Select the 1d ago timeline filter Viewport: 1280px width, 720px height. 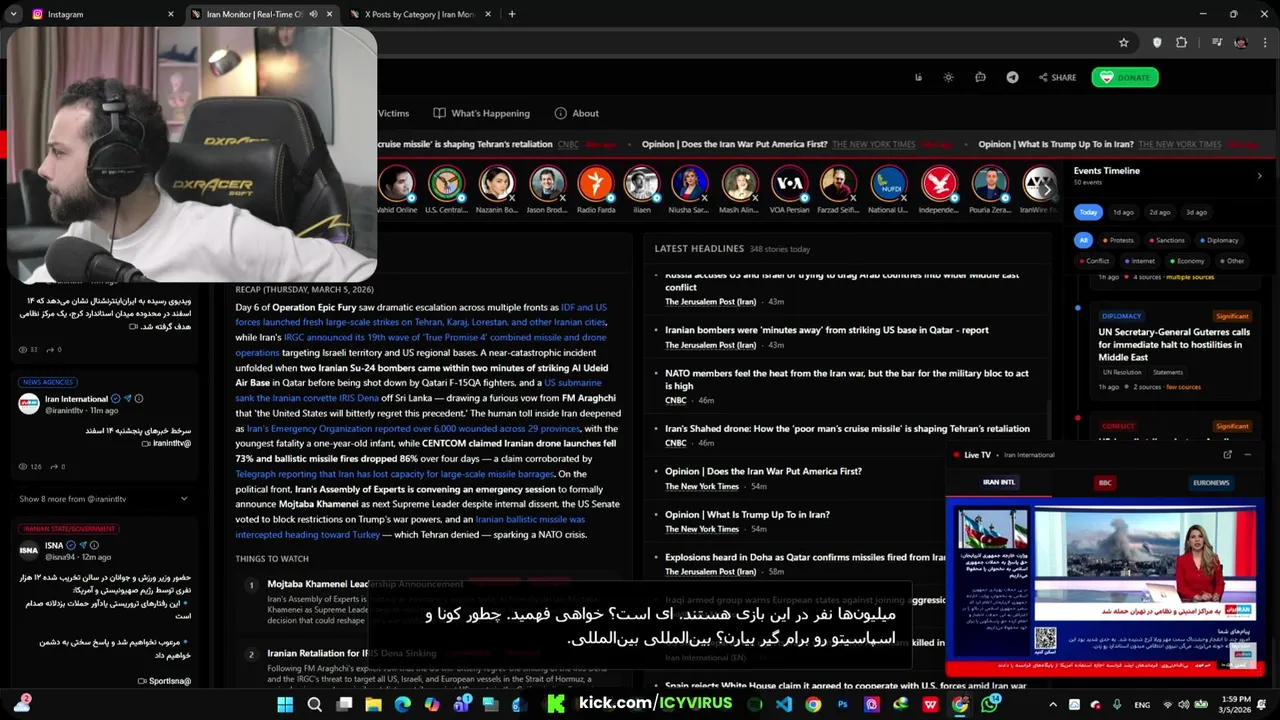coord(1124,212)
